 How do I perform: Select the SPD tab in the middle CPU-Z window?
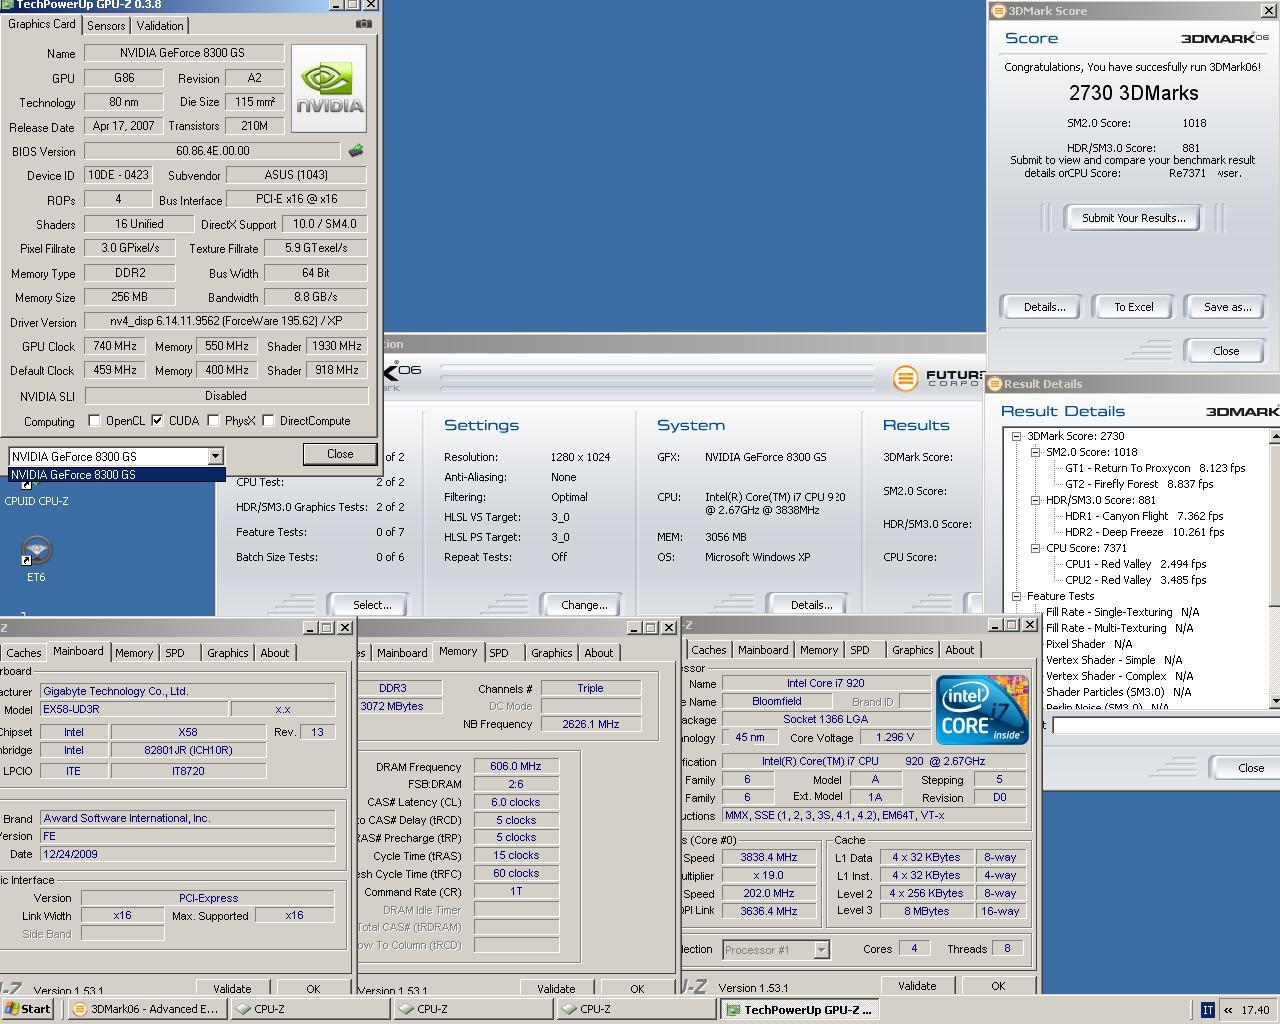tap(498, 653)
